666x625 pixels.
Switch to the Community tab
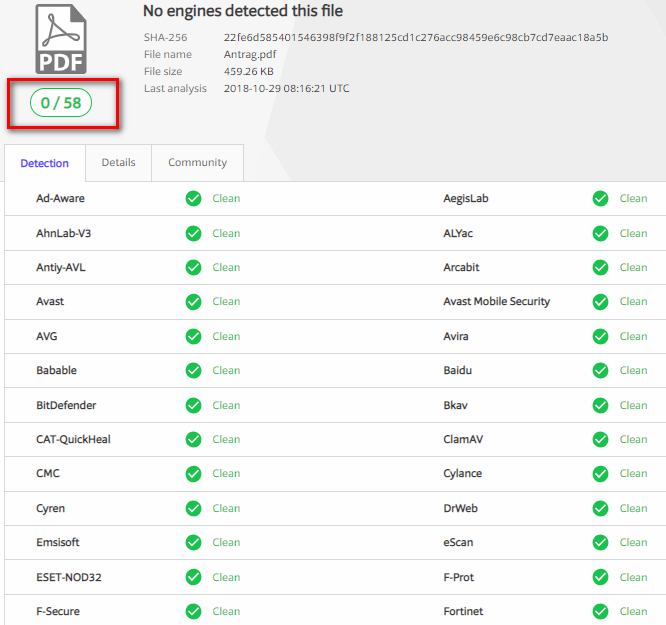(x=197, y=162)
